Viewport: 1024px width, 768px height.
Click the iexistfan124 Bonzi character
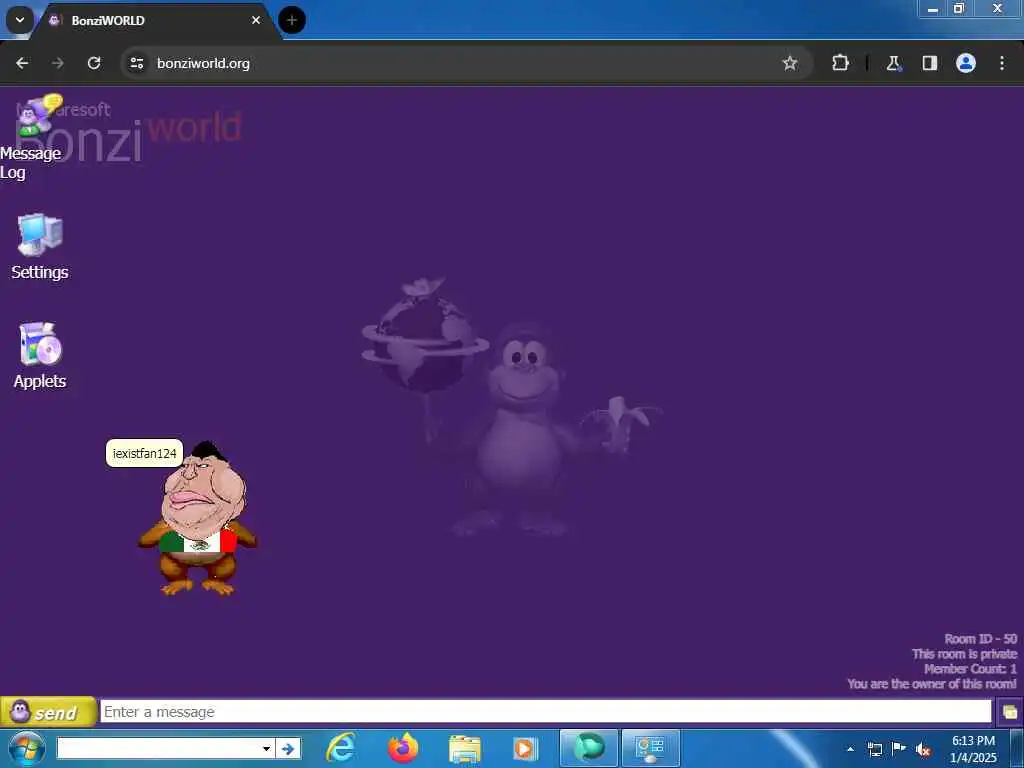coord(198,519)
